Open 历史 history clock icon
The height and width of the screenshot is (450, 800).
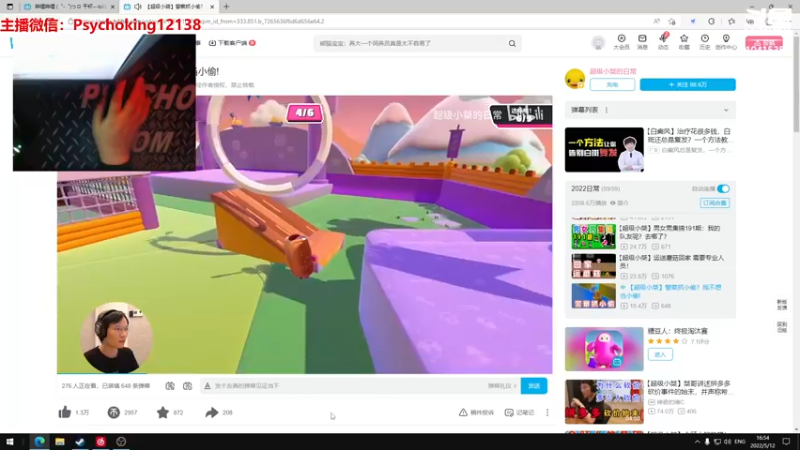coord(705,42)
